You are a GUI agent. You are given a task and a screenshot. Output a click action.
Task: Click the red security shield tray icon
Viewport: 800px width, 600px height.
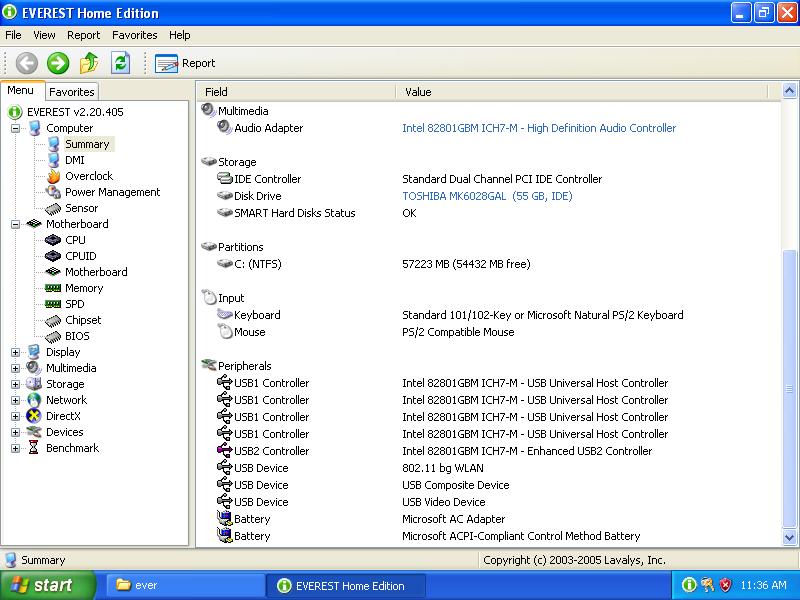pos(725,585)
